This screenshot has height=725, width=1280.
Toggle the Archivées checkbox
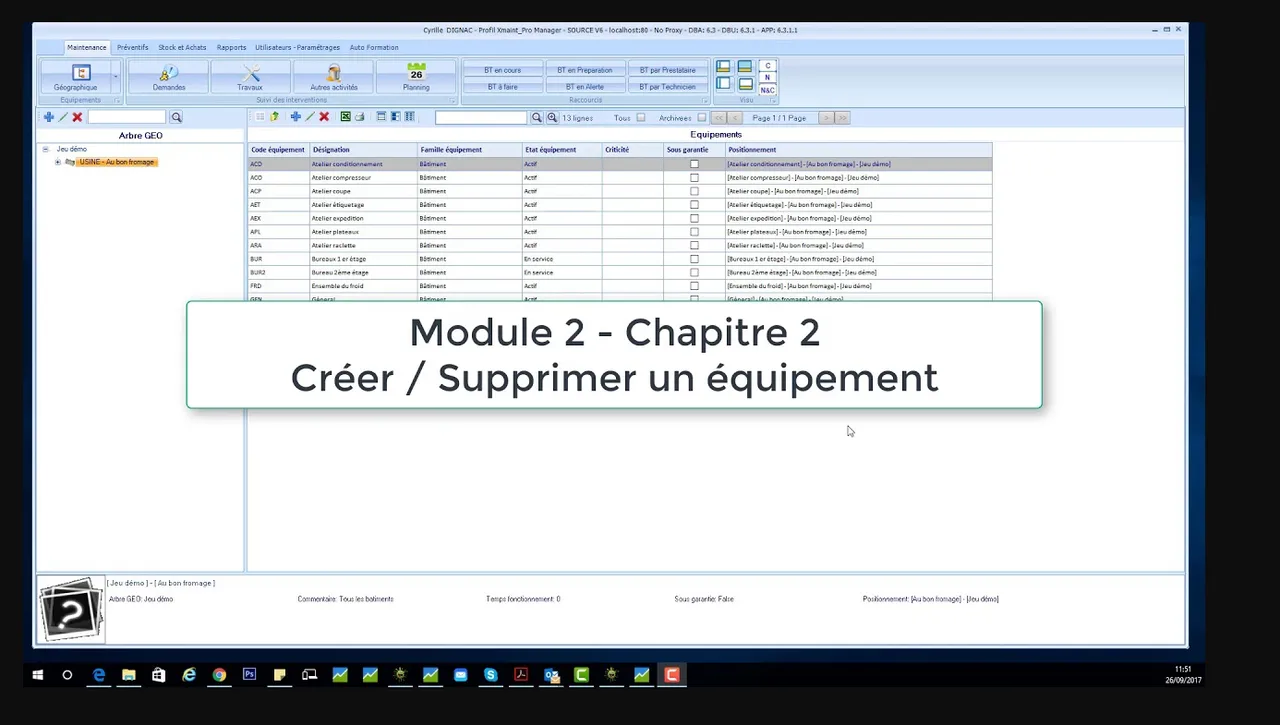pyautogui.click(x=702, y=117)
